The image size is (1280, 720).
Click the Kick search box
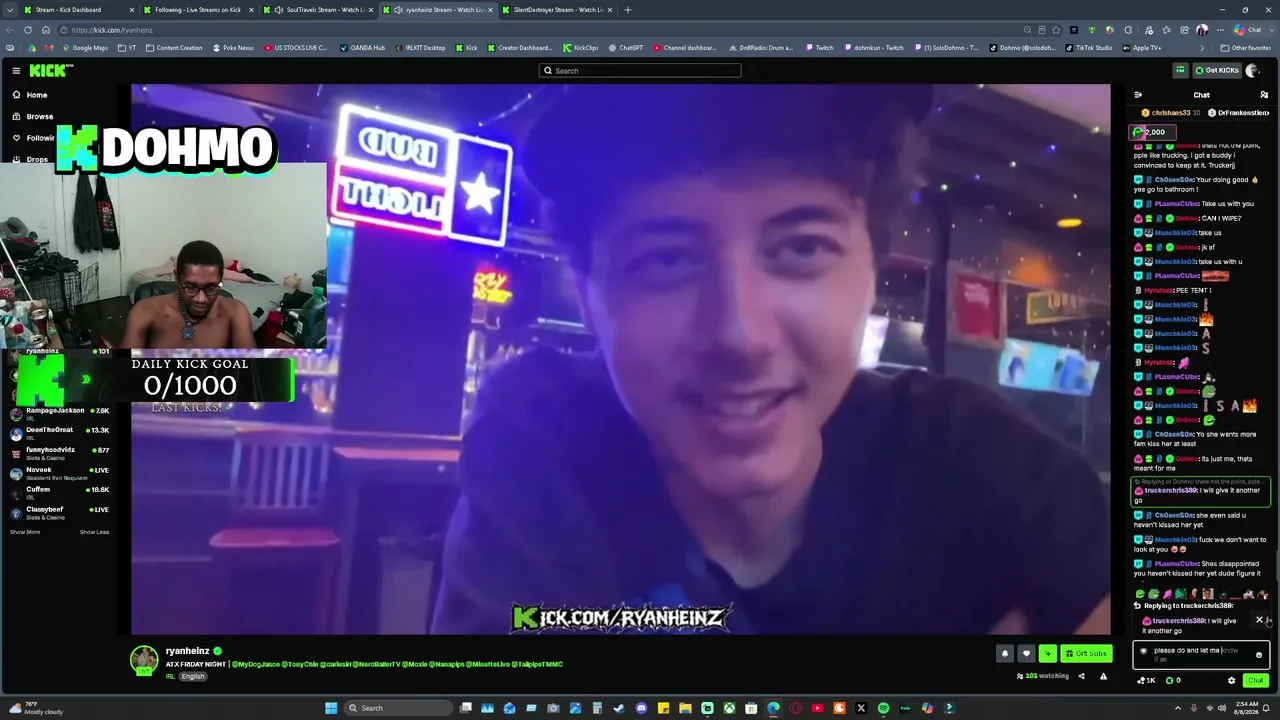coord(640,71)
